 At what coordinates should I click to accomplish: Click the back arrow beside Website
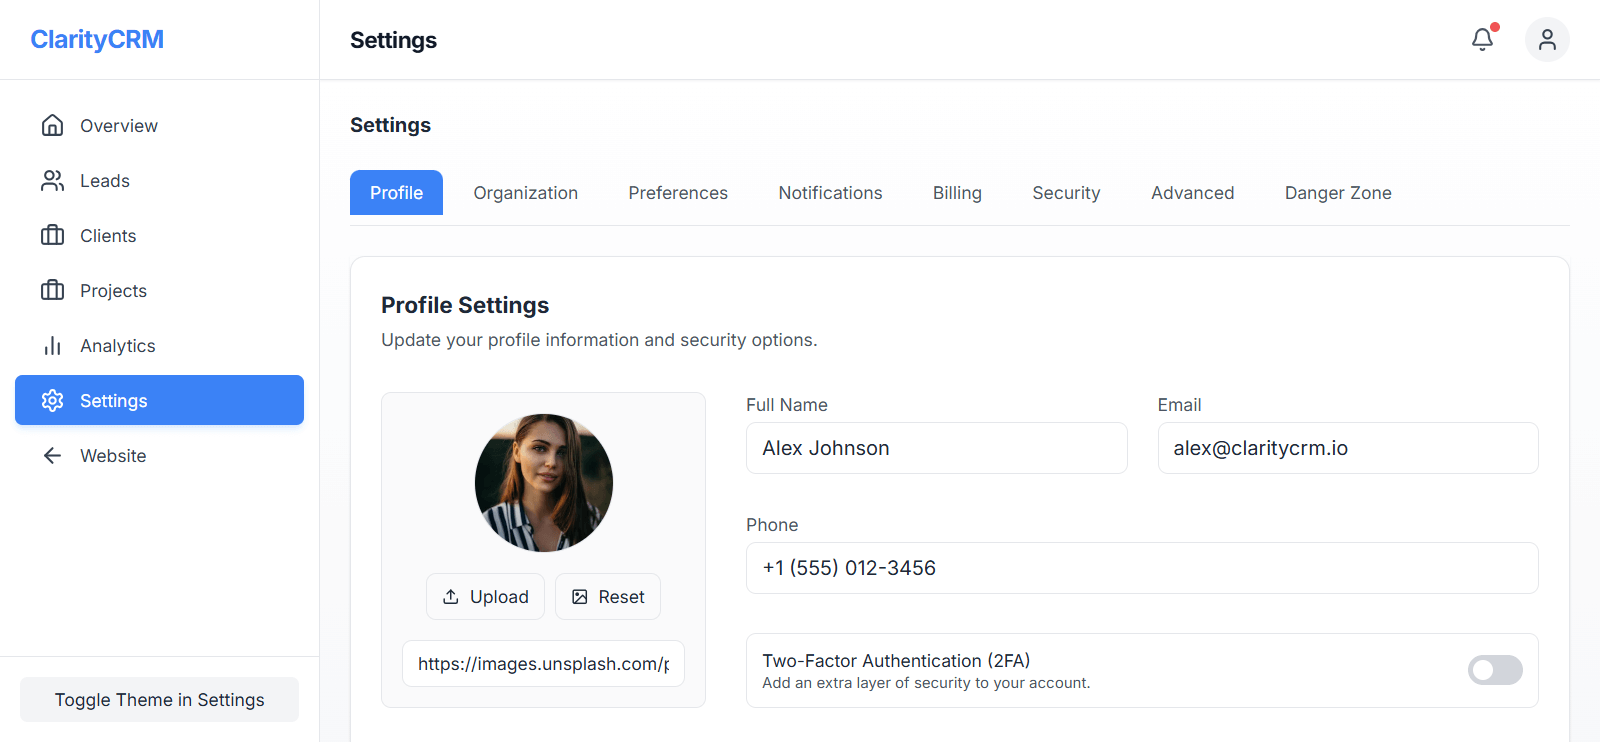(52, 455)
